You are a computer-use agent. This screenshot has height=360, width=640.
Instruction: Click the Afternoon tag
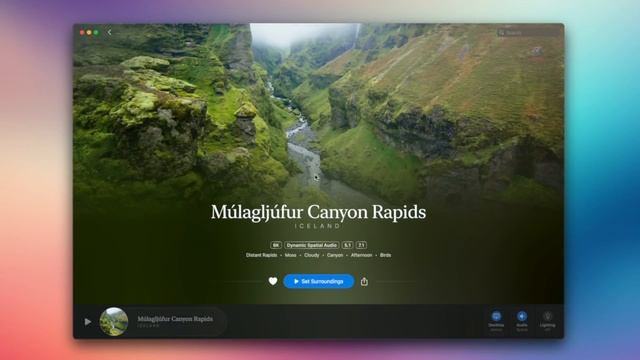(361, 255)
